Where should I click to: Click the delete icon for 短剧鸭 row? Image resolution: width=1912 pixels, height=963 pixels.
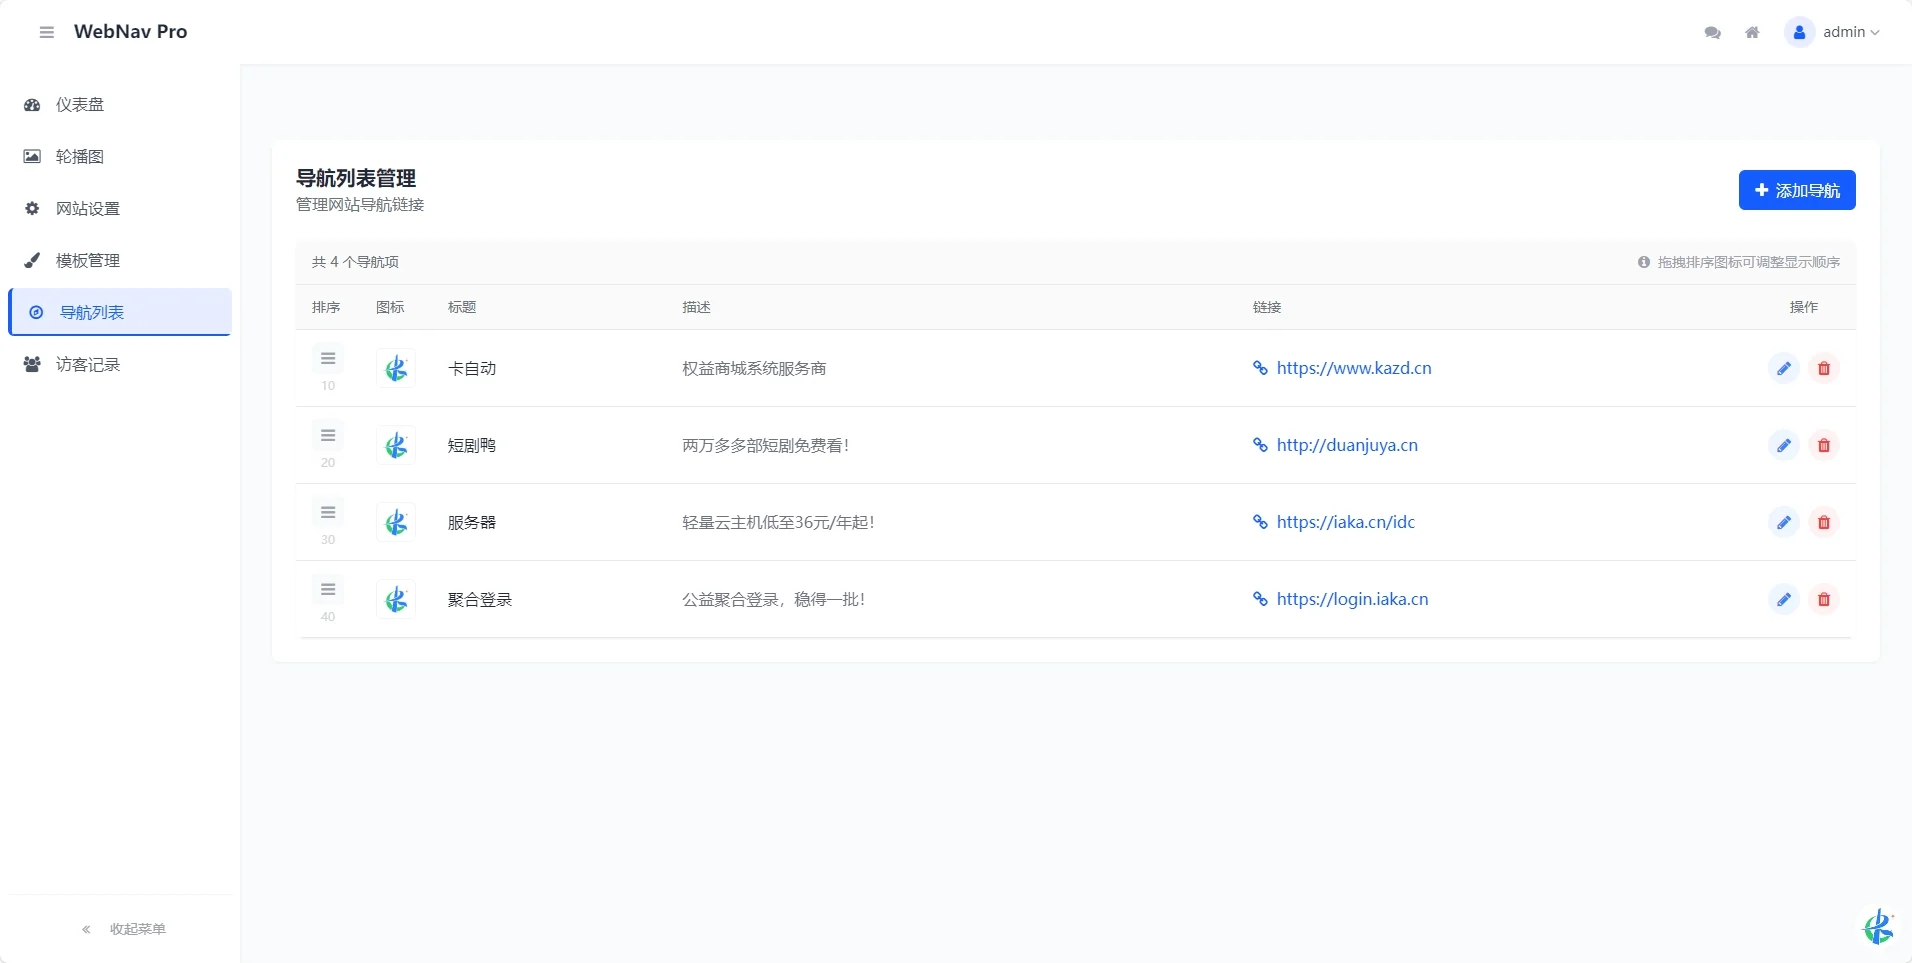point(1823,445)
